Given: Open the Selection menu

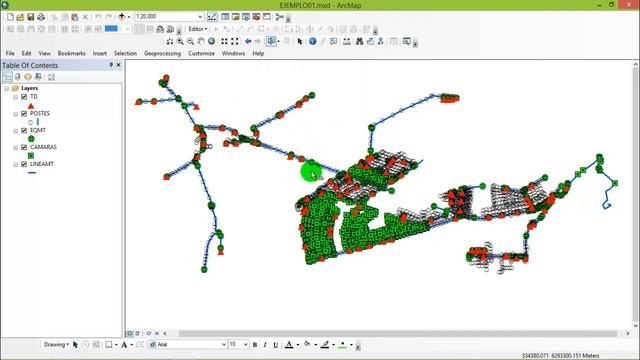Looking at the screenshot, I should (125, 53).
